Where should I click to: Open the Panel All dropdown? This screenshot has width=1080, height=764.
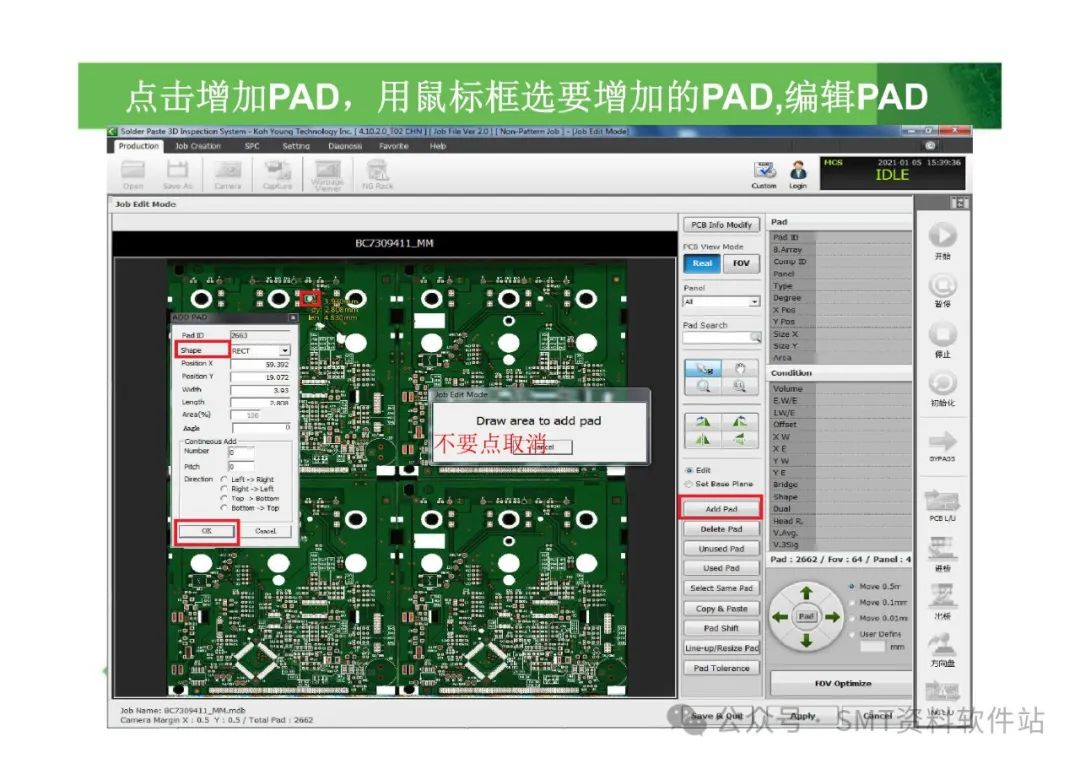pos(754,302)
